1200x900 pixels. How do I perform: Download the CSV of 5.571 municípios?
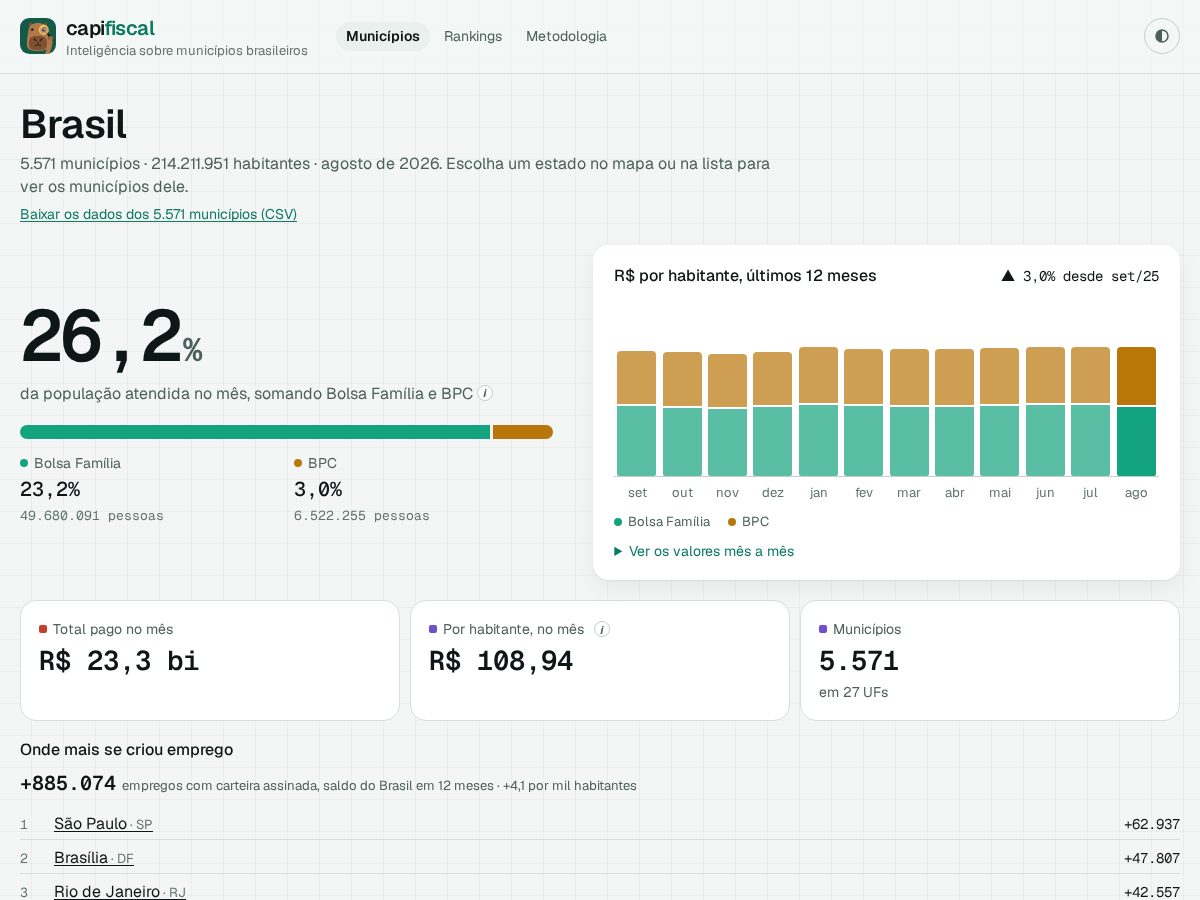click(158, 214)
